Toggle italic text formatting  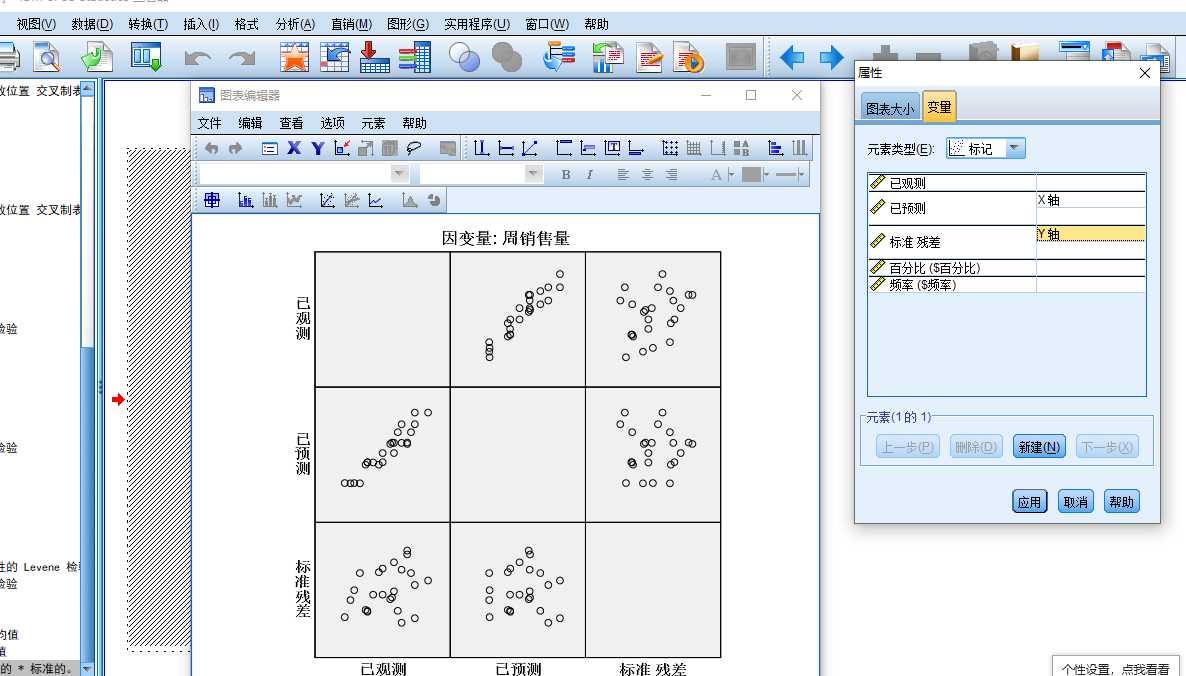click(589, 175)
